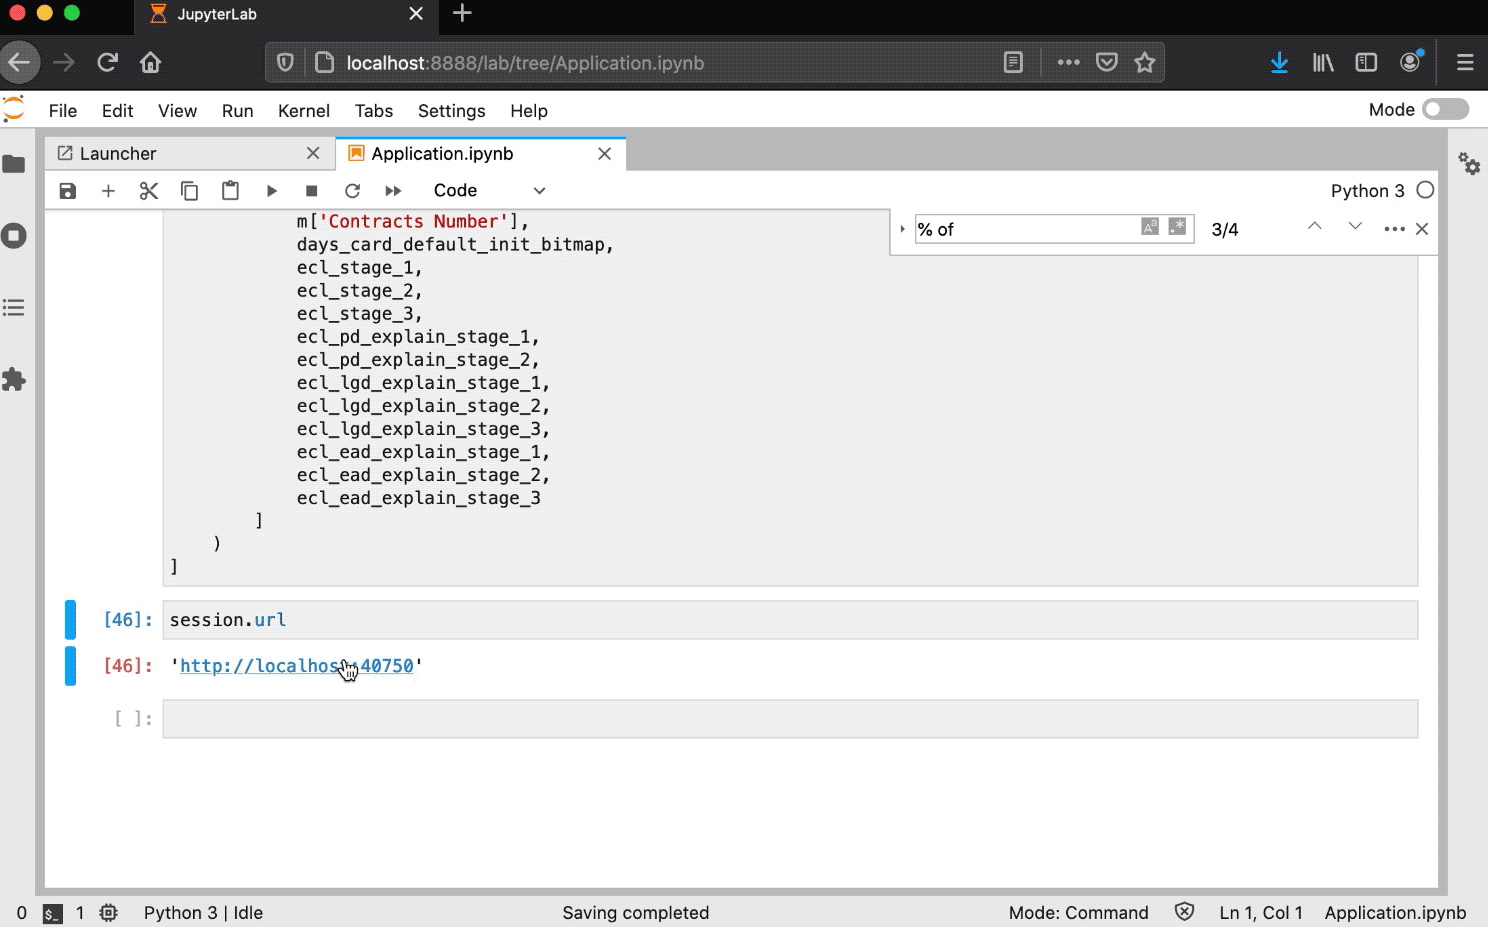
Task: Open the file browser sidebar icon
Action: [x=14, y=164]
